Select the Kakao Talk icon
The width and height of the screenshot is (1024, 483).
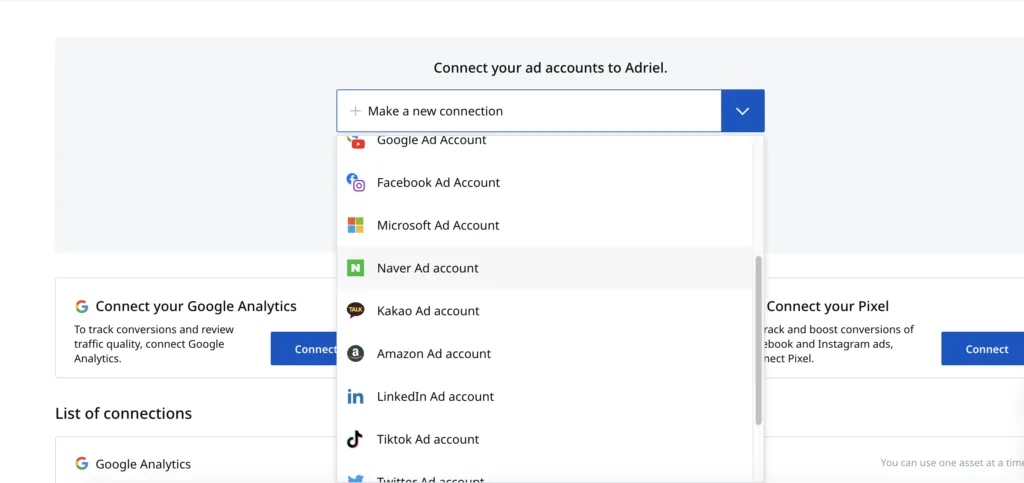(355, 310)
